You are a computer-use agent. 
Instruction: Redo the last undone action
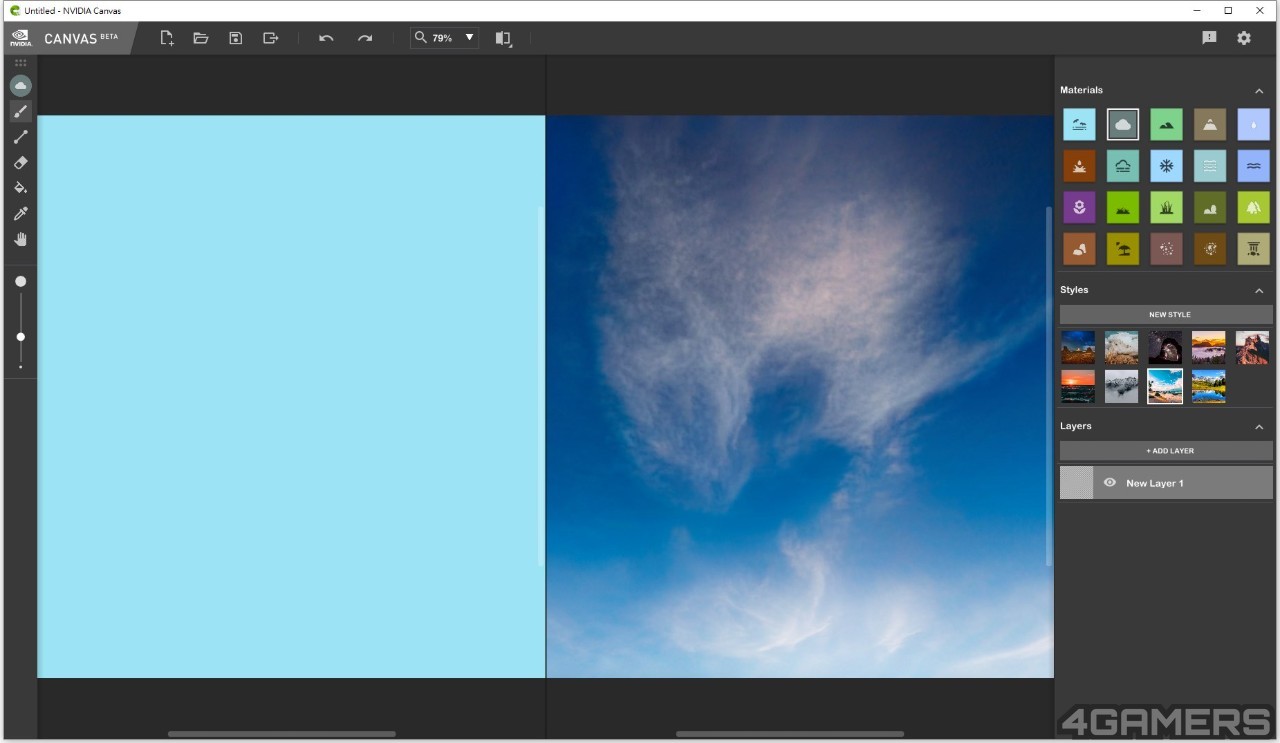click(x=365, y=38)
